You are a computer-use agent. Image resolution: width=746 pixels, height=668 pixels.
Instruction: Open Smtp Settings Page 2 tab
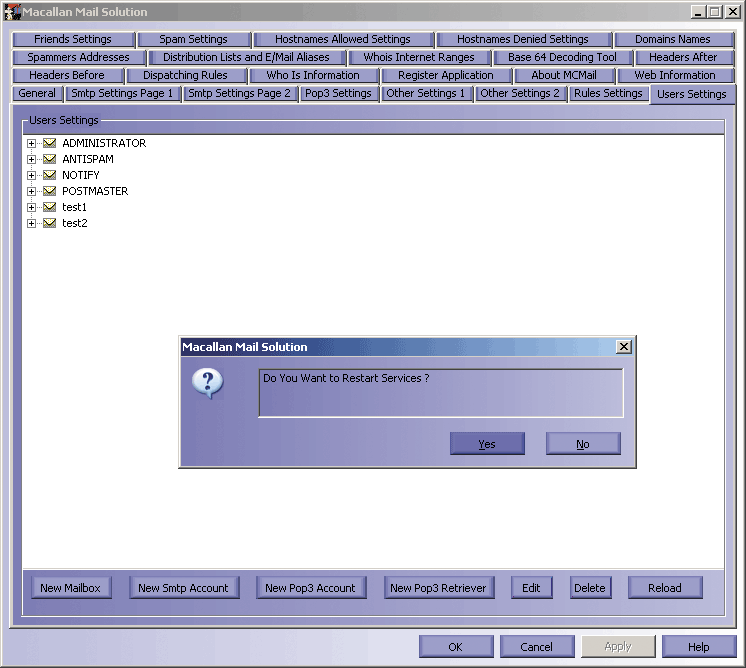239,93
